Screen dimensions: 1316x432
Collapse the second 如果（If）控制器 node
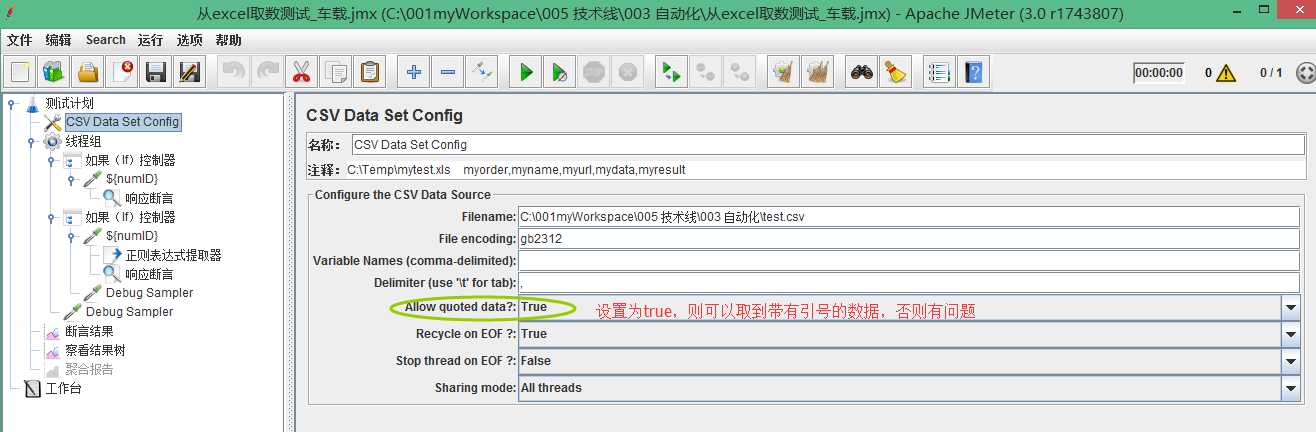point(51,217)
